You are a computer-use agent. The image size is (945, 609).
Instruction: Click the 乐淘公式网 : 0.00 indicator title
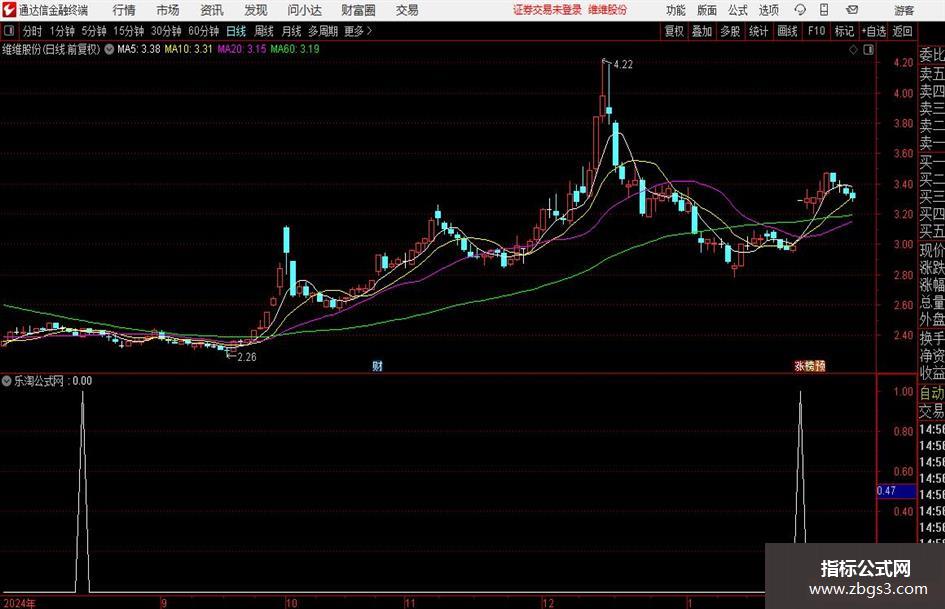[x=53, y=381]
